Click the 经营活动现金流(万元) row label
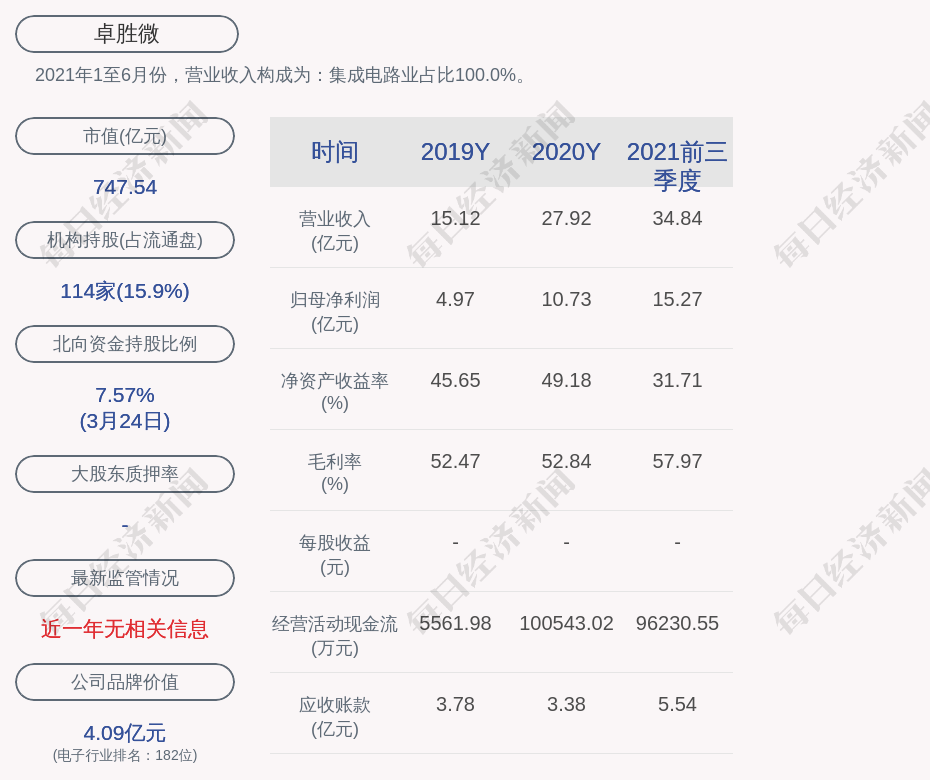This screenshot has height=780, width=930. tap(335, 636)
